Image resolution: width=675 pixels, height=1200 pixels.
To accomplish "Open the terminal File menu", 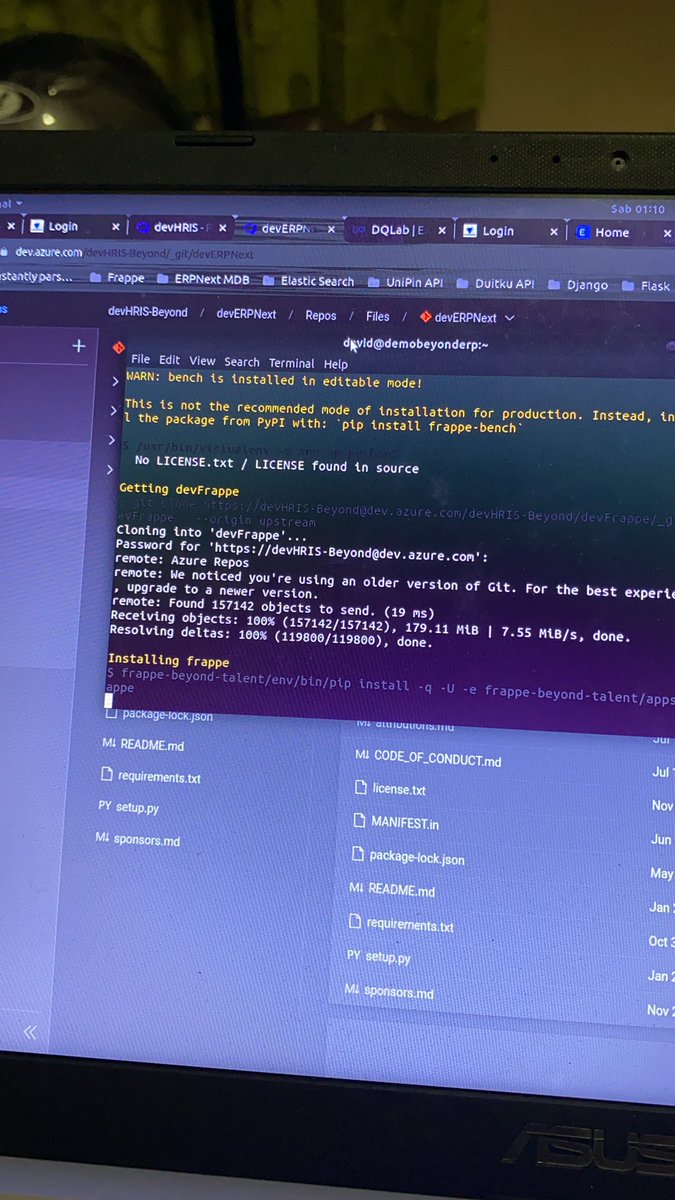I will coord(140,360).
